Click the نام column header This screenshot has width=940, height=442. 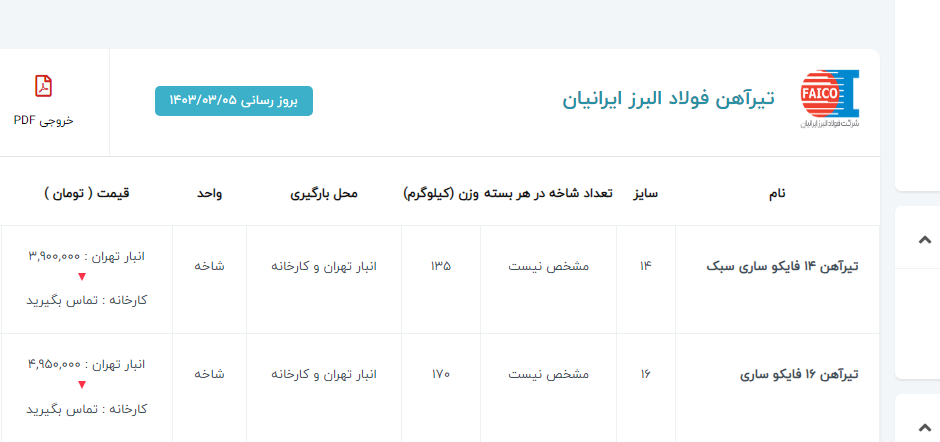pos(776,193)
